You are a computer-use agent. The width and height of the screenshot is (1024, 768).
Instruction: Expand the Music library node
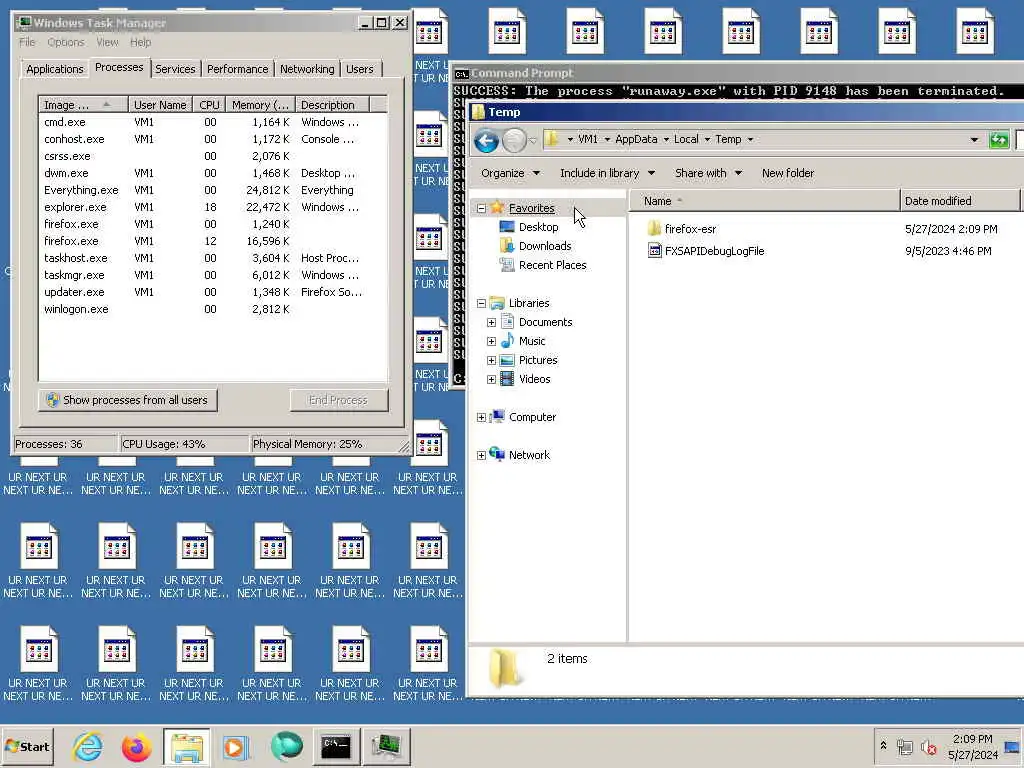point(491,342)
